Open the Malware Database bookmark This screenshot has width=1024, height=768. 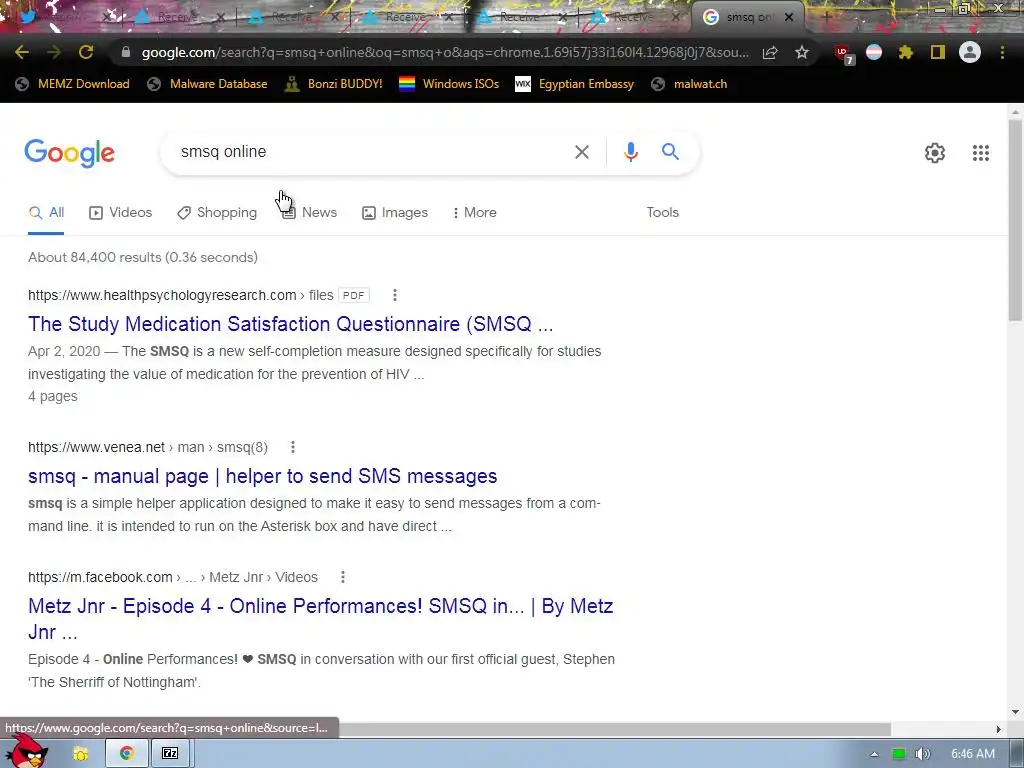208,84
